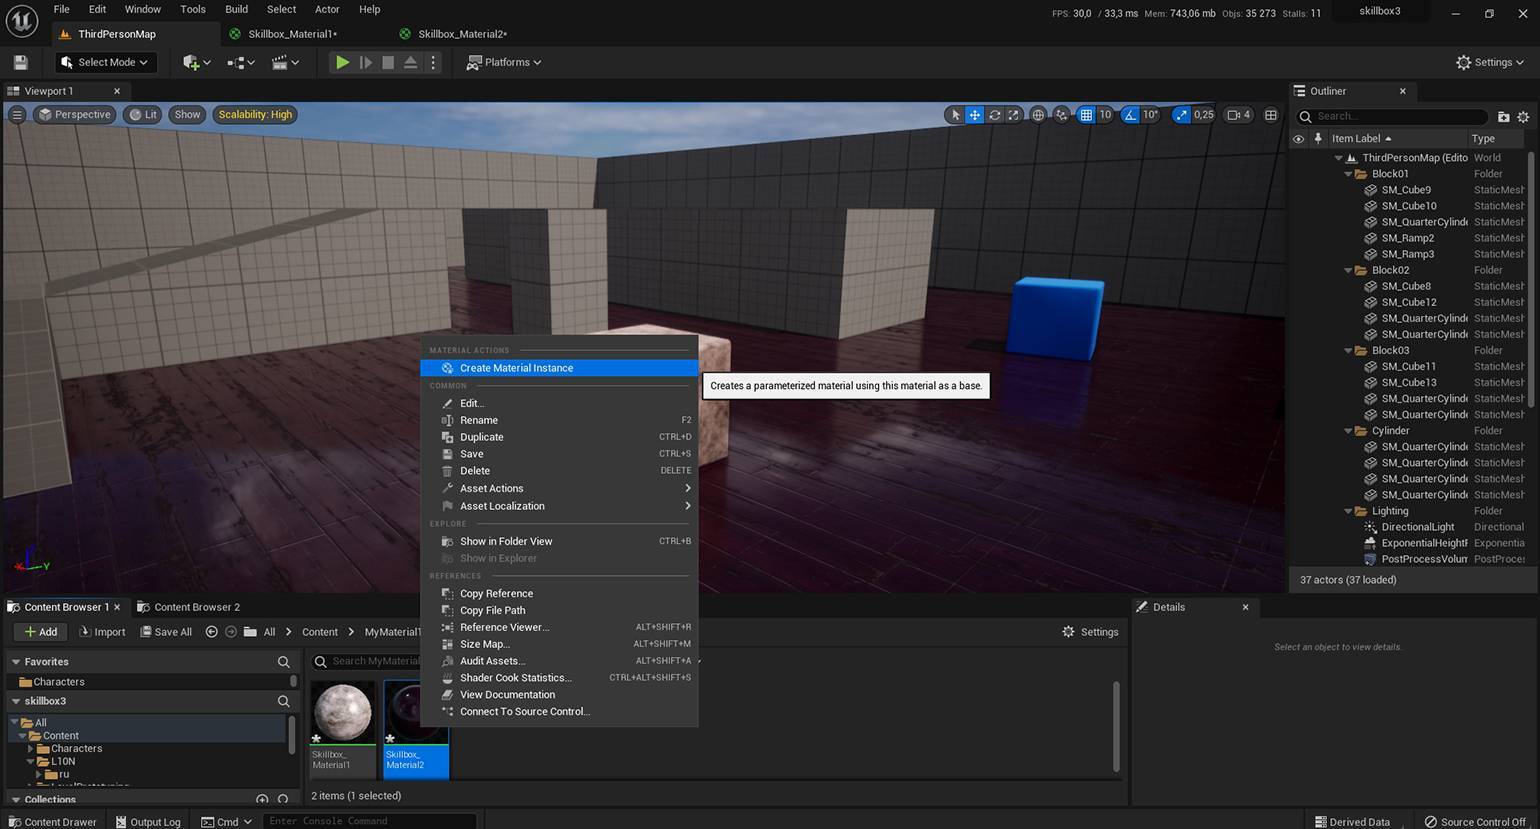The width and height of the screenshot is (1540, 829).
Task: Open the Select Mode dropdown
Action: (105, 62)
